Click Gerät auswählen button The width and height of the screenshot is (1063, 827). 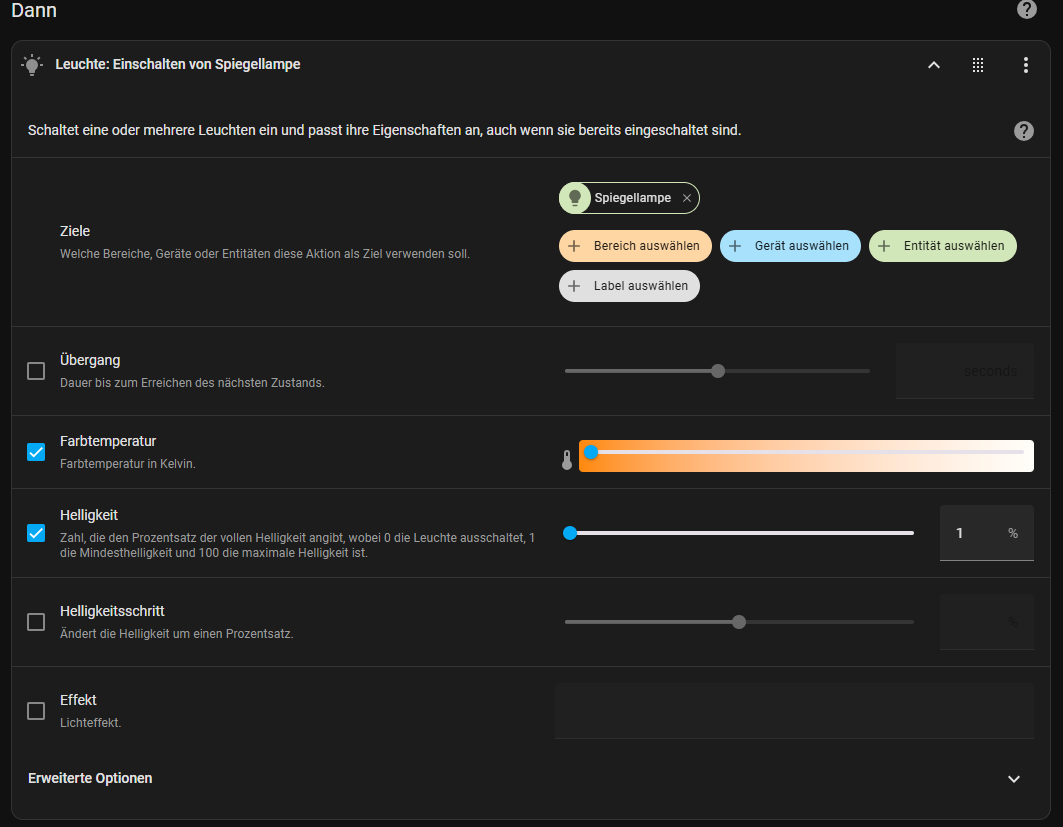click(790, 246)
